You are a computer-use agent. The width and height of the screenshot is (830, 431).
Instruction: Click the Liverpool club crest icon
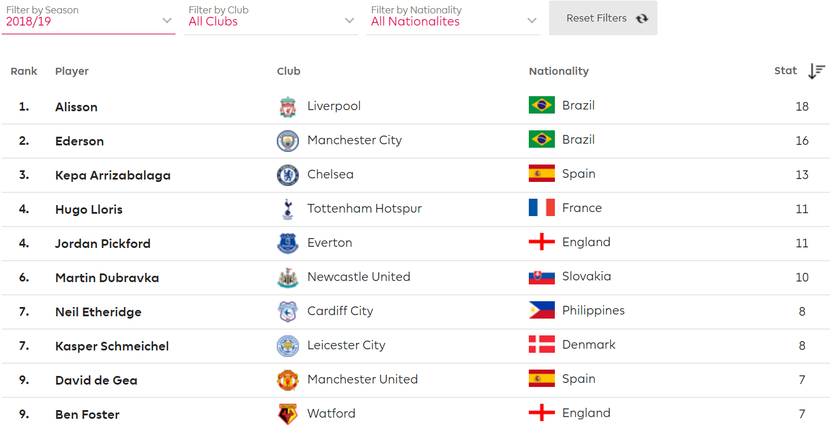(288, 107)
